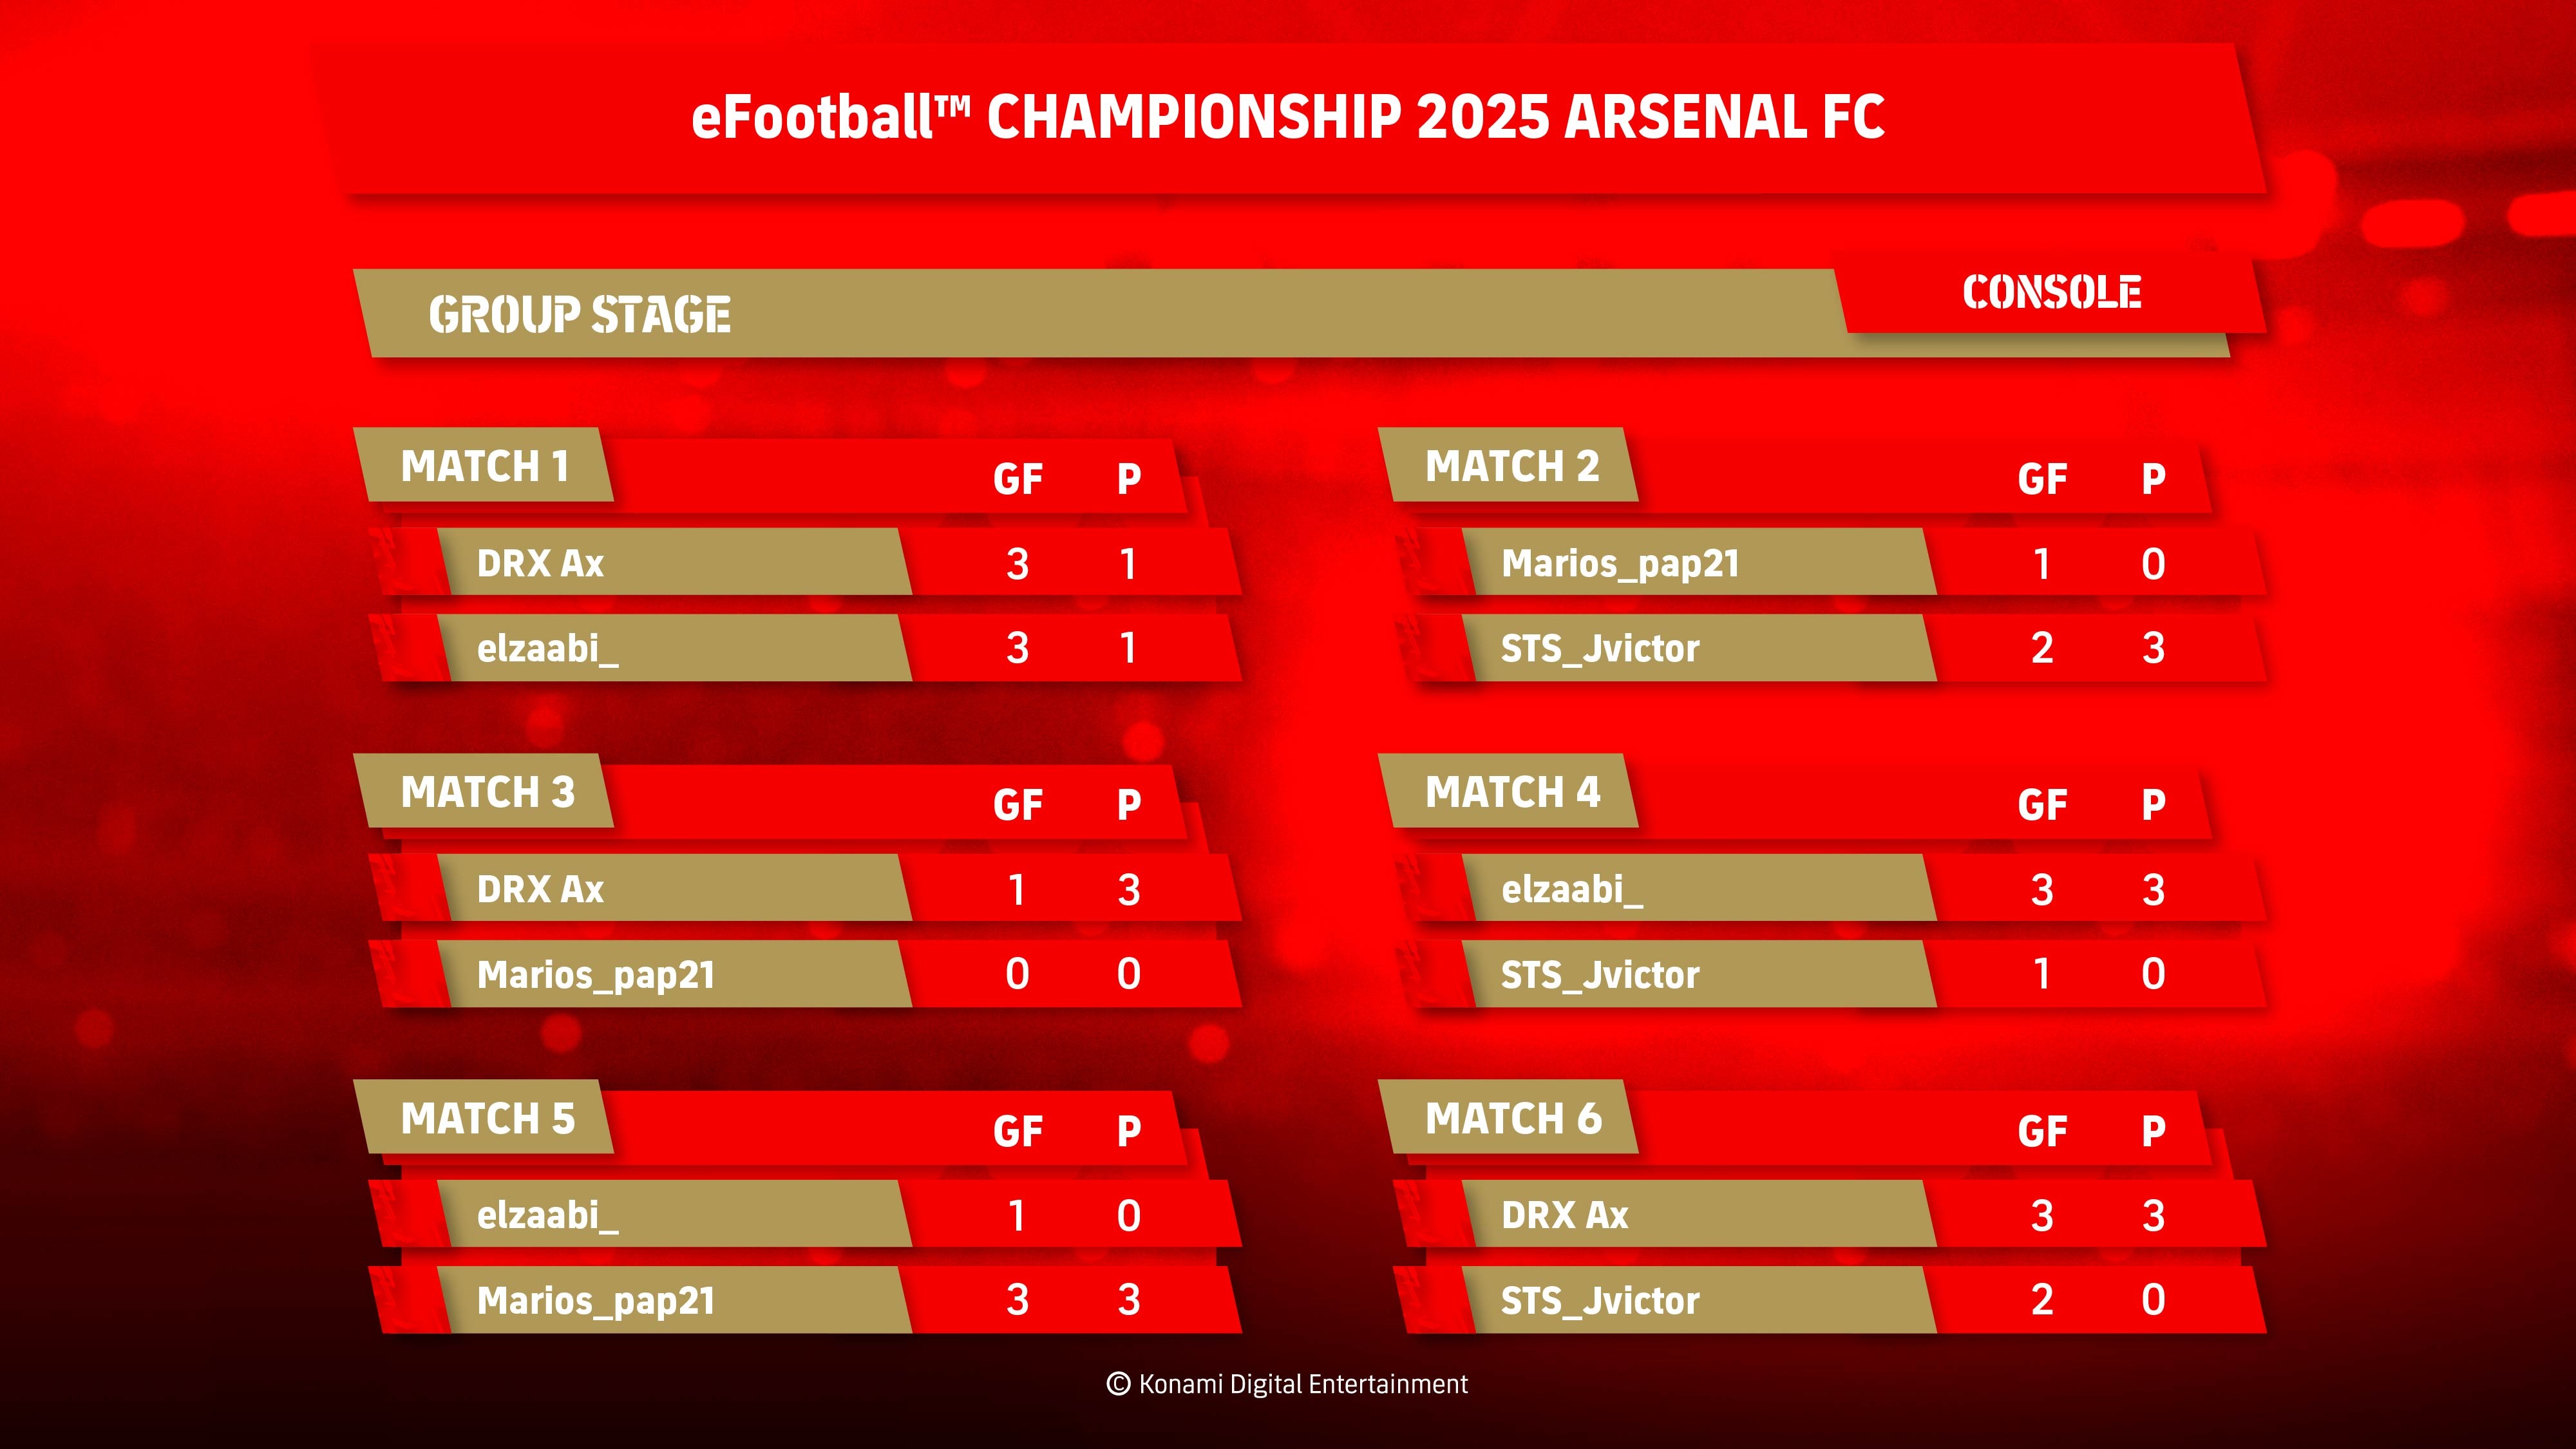Click STS_Jvictor in Match 2
Screen dimensions: 2576x1449
(x=1600, y=648)
